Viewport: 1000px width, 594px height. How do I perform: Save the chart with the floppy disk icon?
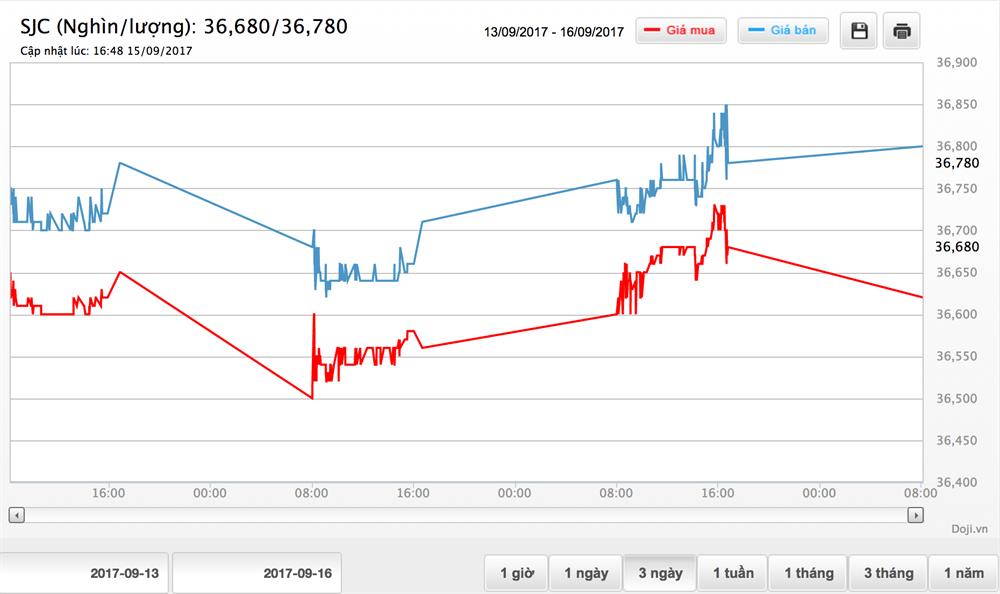coord(858,31)
